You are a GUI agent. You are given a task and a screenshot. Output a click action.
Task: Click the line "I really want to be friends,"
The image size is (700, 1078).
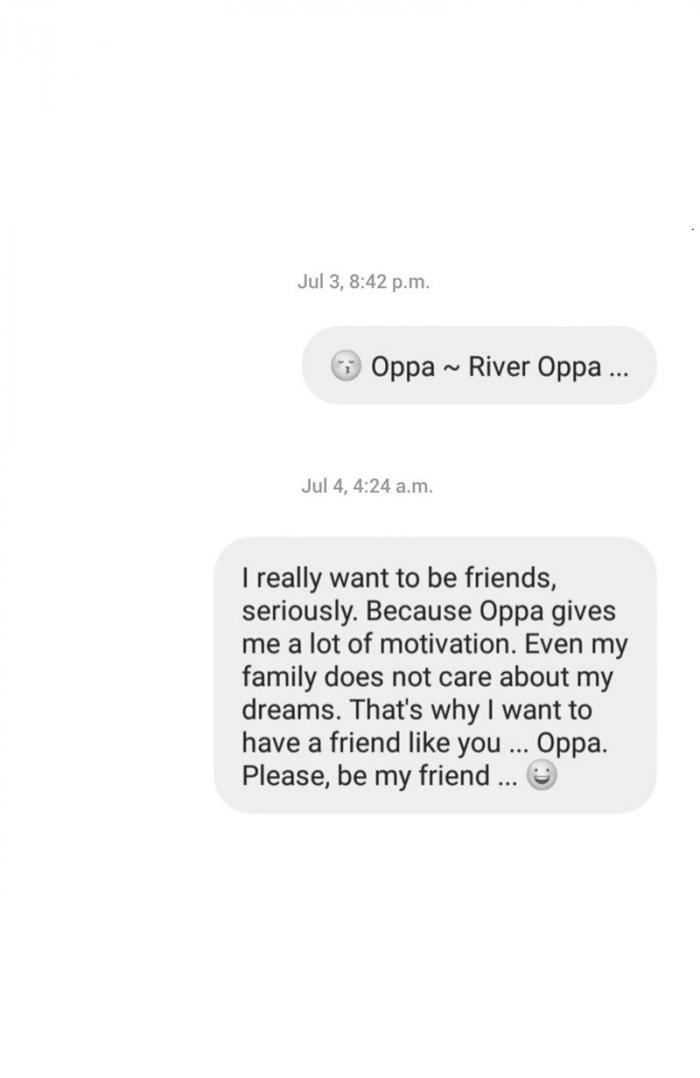[x=397, y=578]
